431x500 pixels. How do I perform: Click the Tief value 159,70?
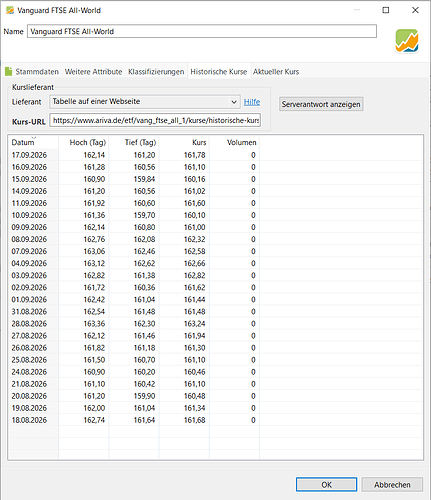(145, 215)
